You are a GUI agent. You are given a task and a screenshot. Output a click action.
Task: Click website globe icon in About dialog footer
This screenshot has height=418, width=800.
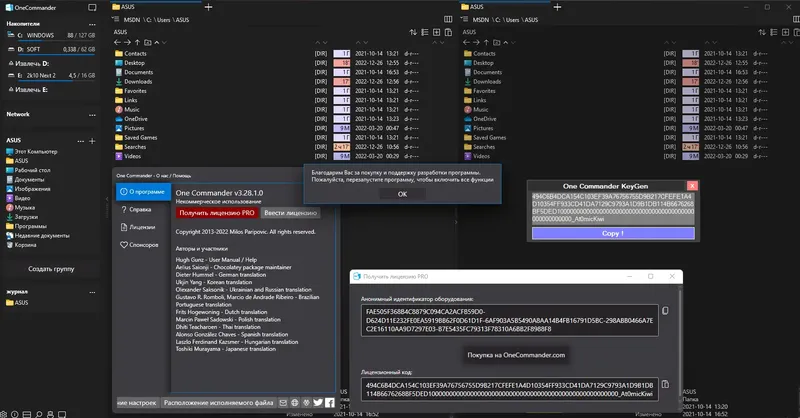pos(295,403)
